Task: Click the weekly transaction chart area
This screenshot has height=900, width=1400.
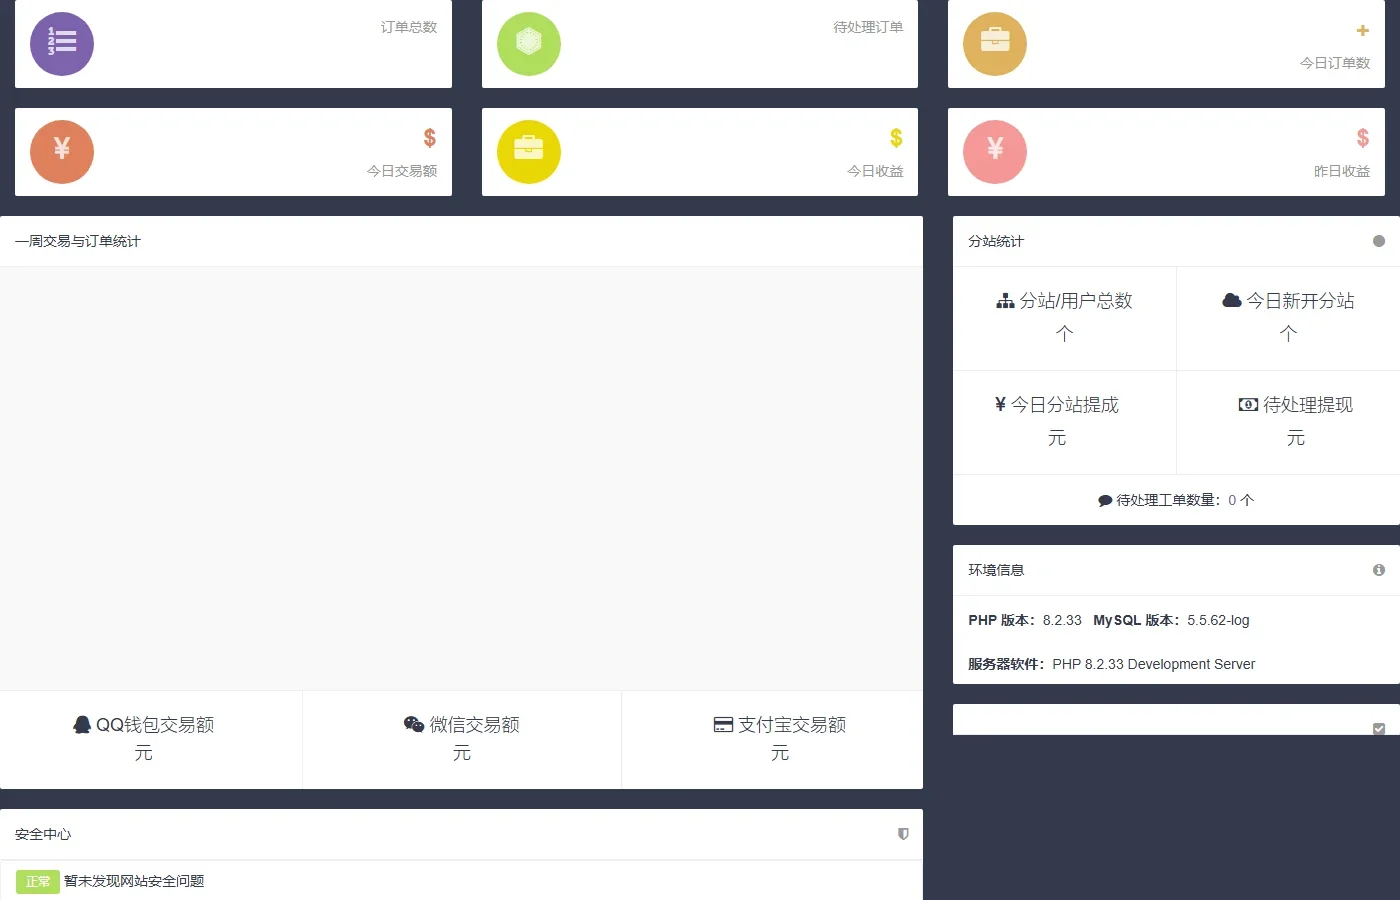Action: (x=461, y=478)
